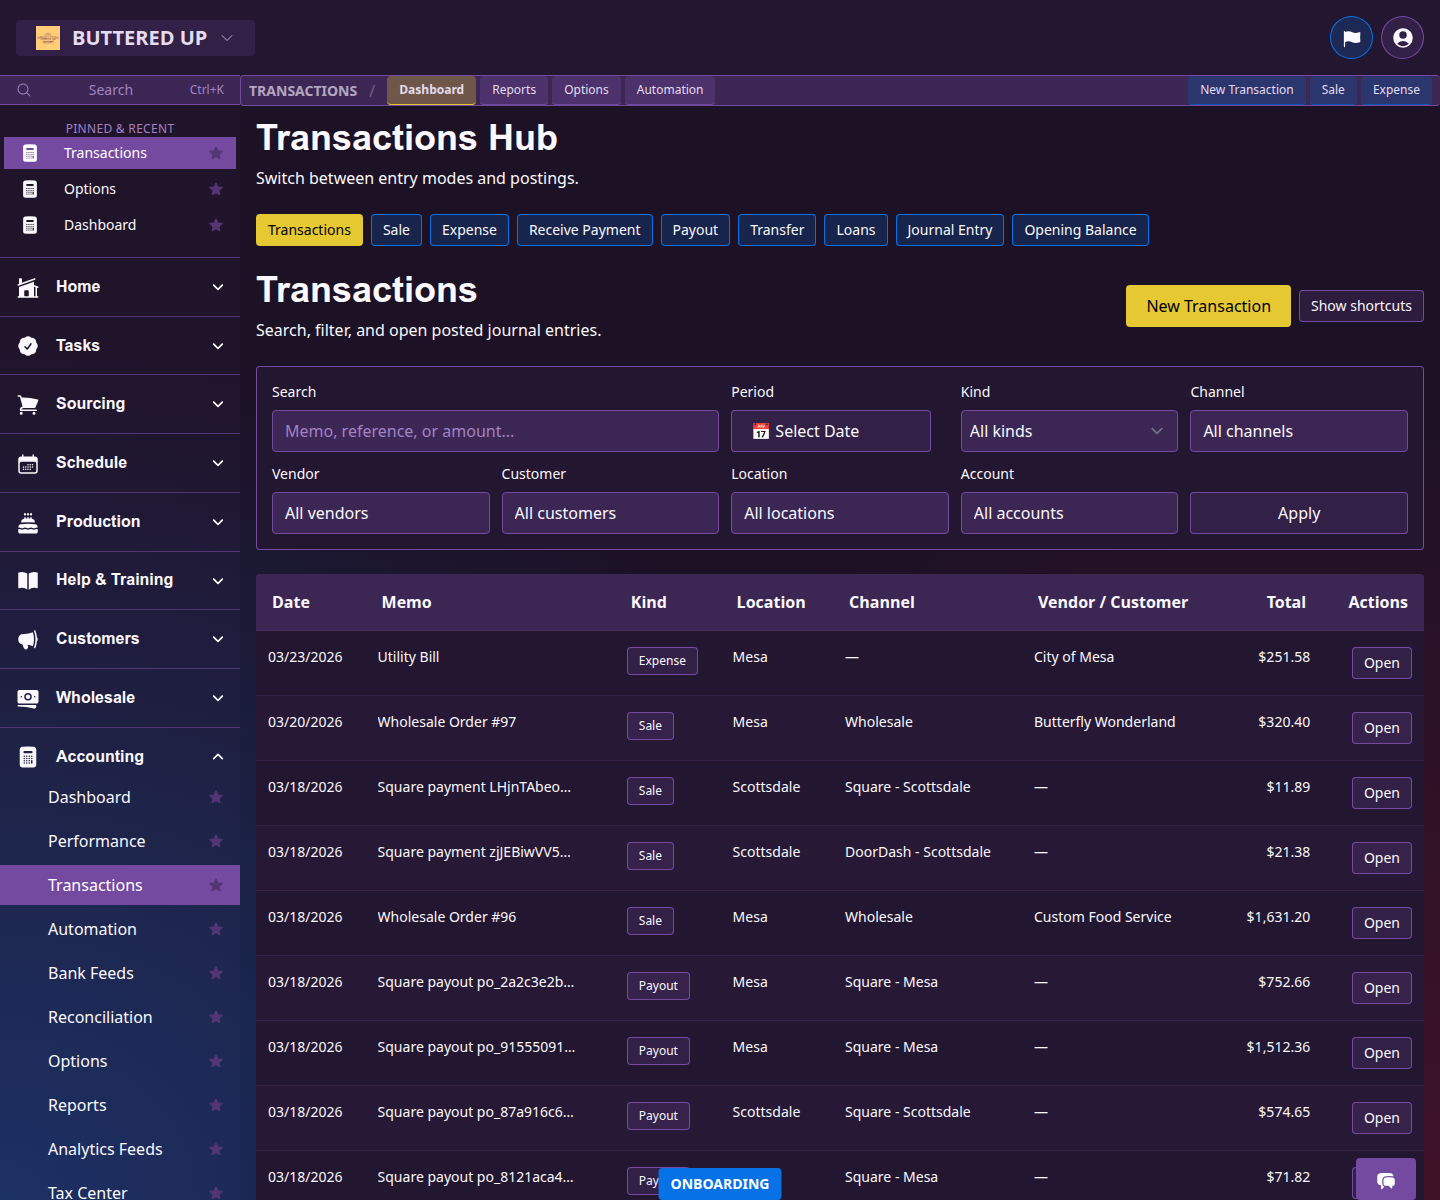Click the search magnifier icon in the sidebar
Screen dimensions: 1440x1200
pyautogui.click(x=24, y=89)
